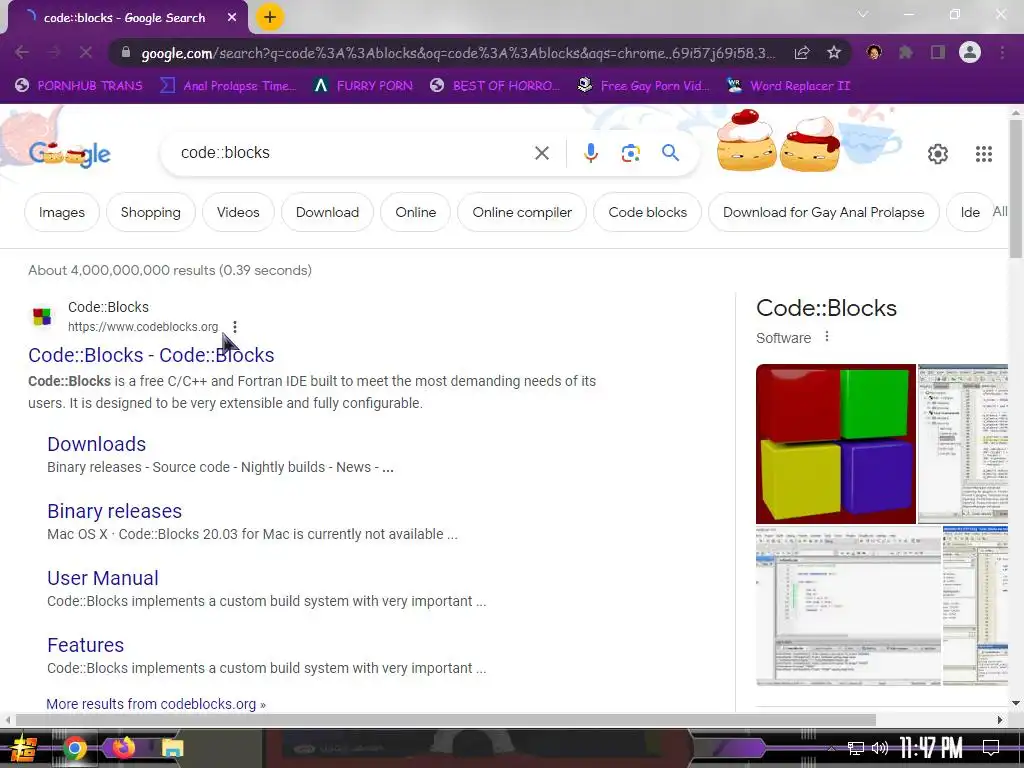This screenshot has height=768, width=1024.
Task: Open the volume control in tray
Action: [880, 748]
